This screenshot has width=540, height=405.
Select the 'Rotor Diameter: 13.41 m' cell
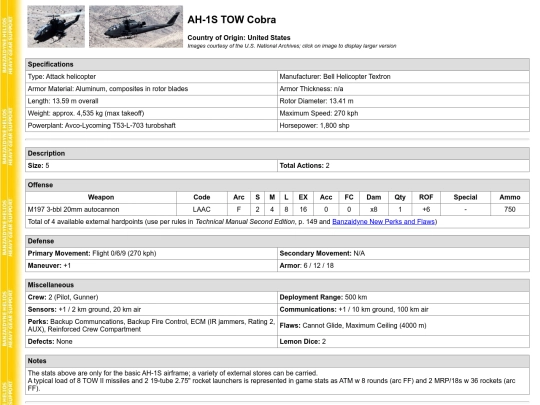click(403, 101)
